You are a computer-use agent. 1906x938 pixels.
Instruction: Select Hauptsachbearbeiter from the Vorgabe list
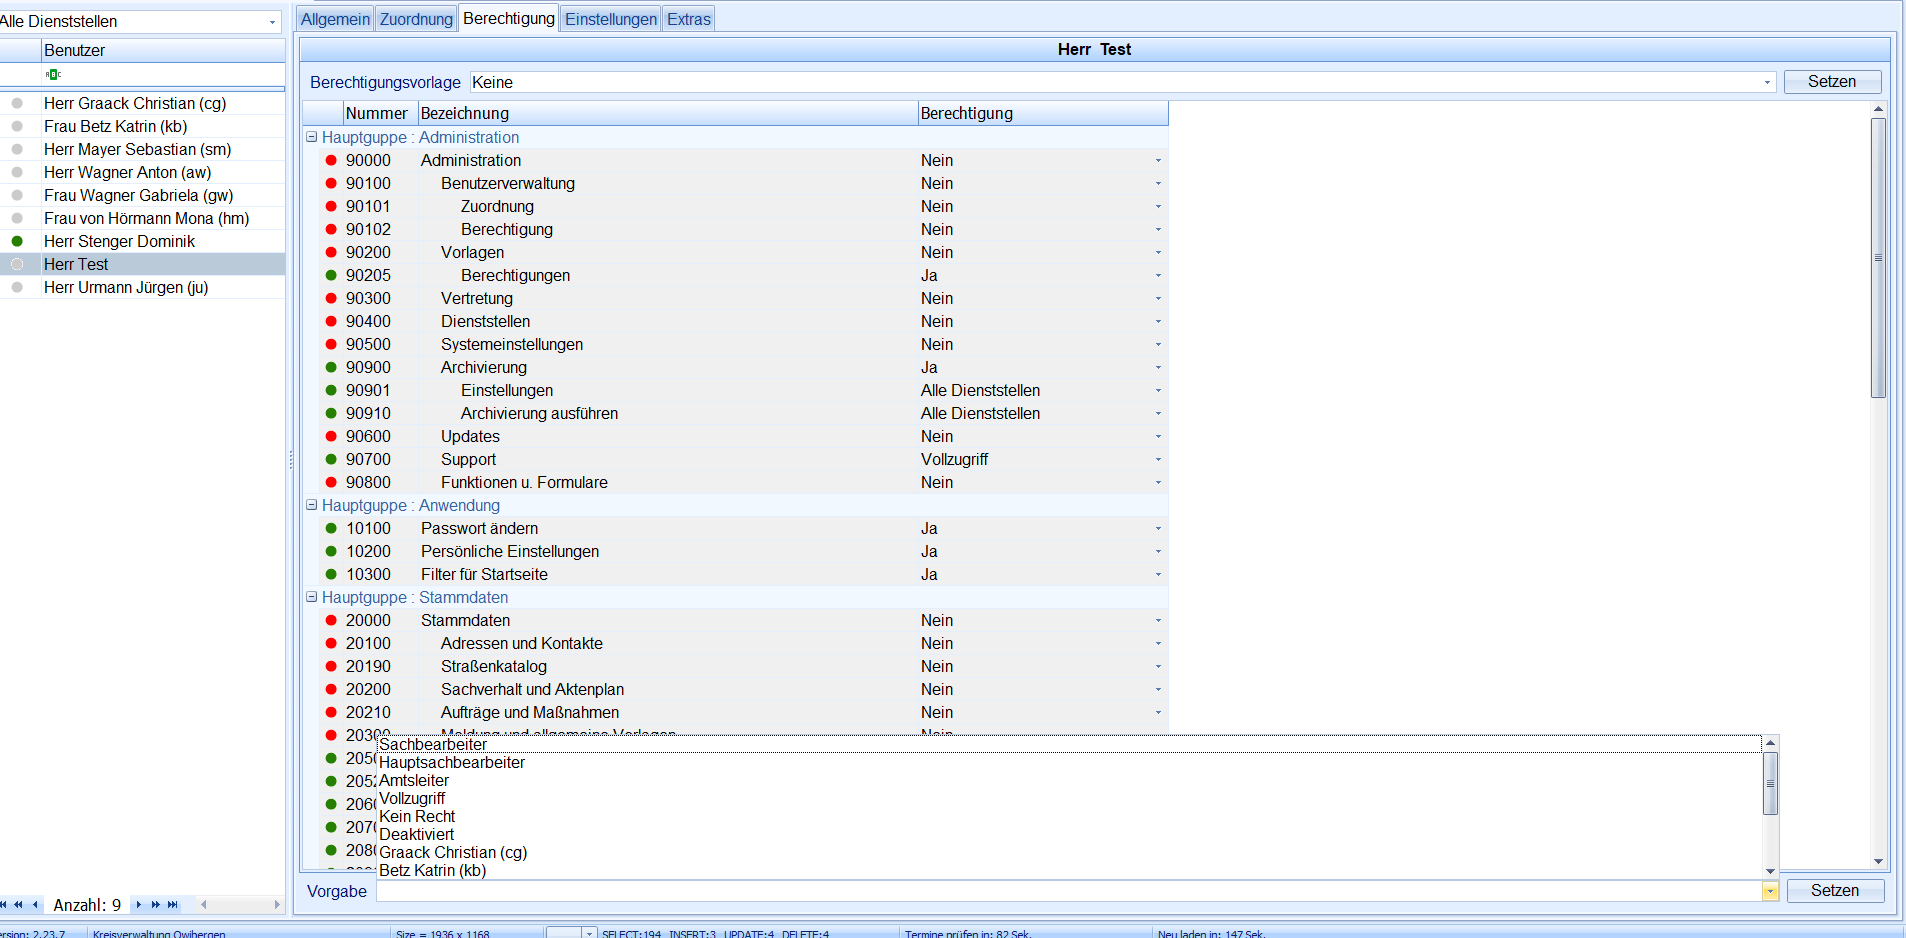(x=452, y=762)
